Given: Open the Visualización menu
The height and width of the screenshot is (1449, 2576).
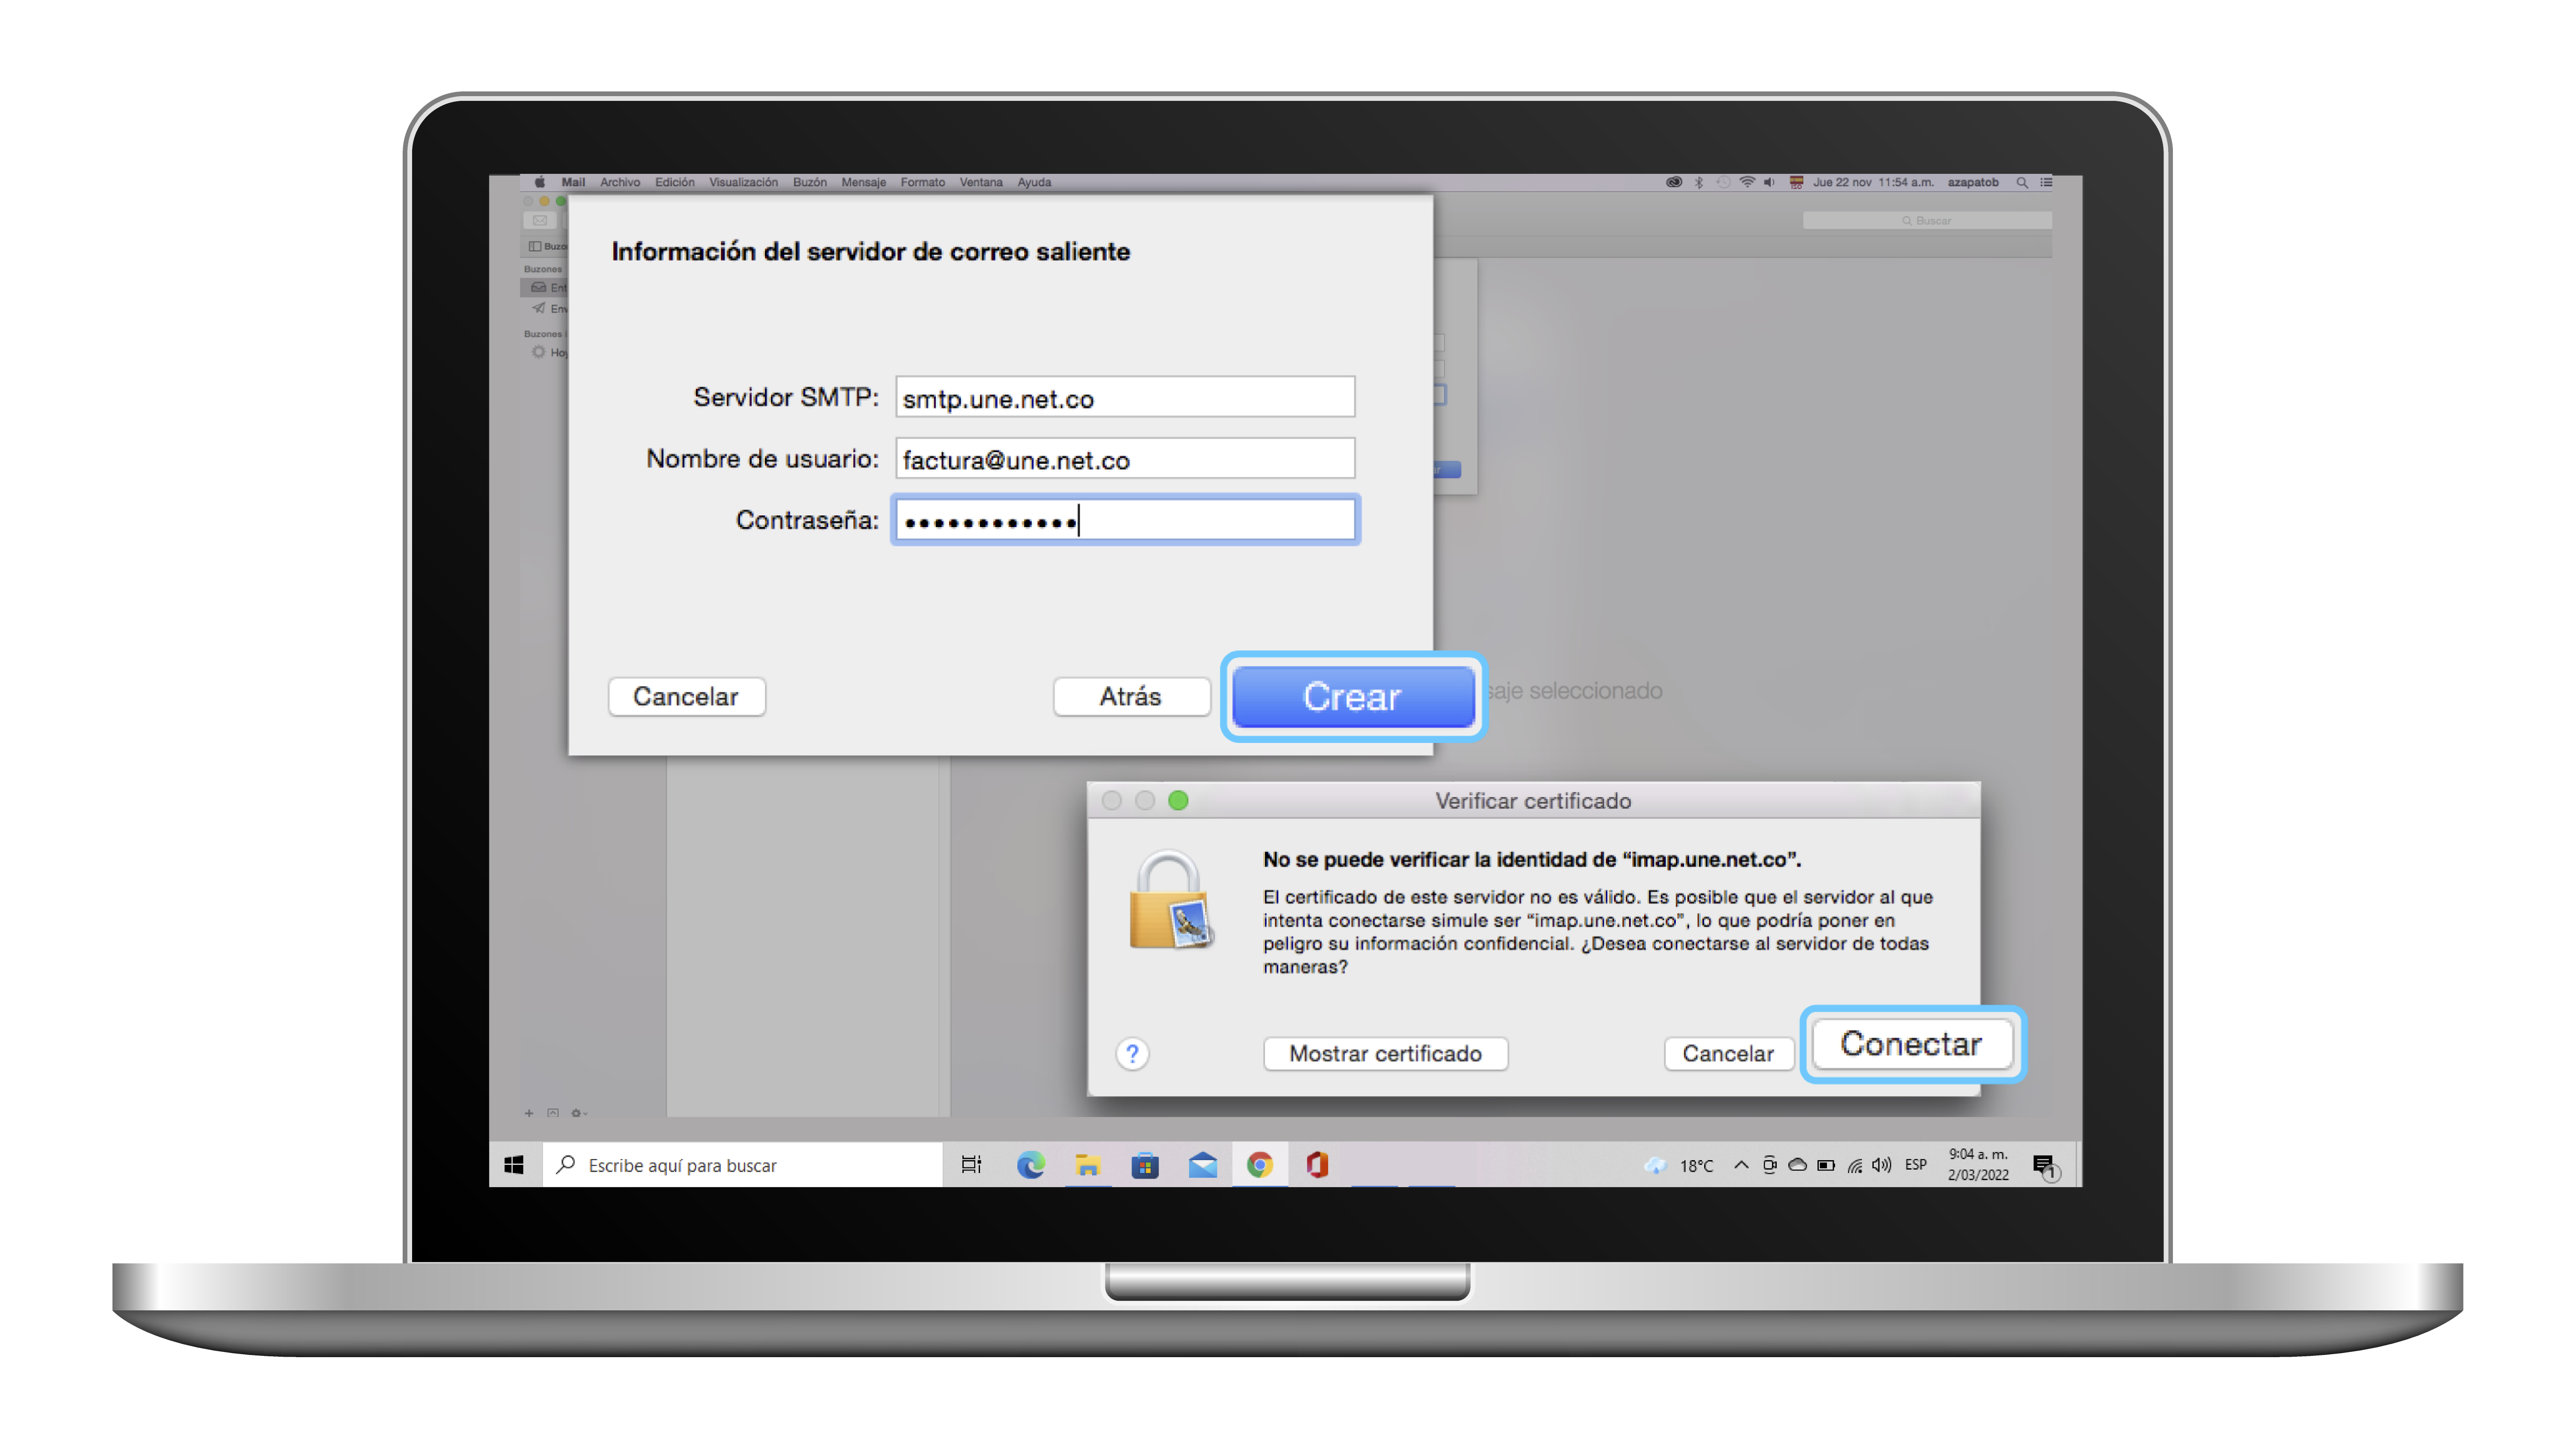Looking at the screenshot, I should [x=743, y=182].
